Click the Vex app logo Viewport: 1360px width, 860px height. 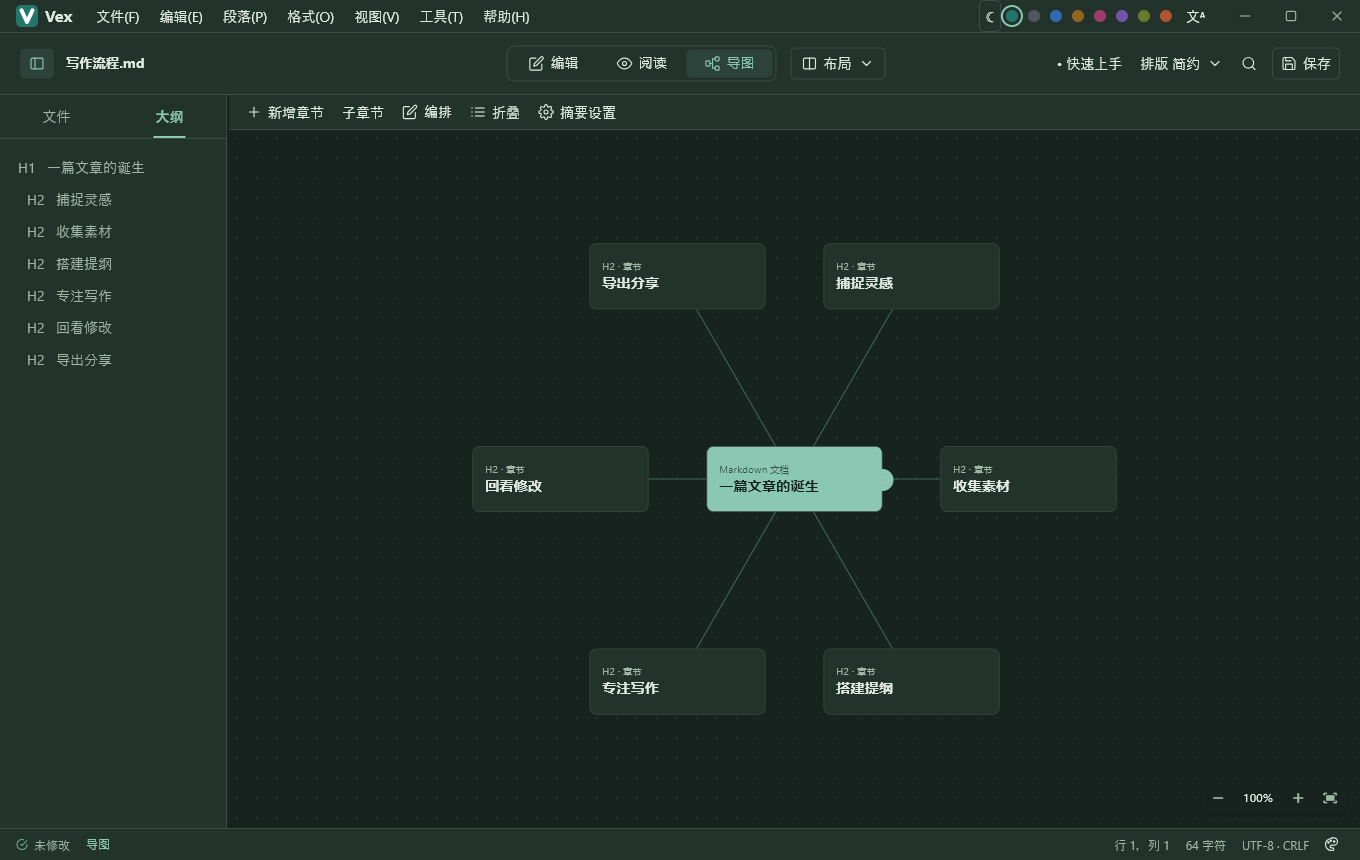coord(27,16)
